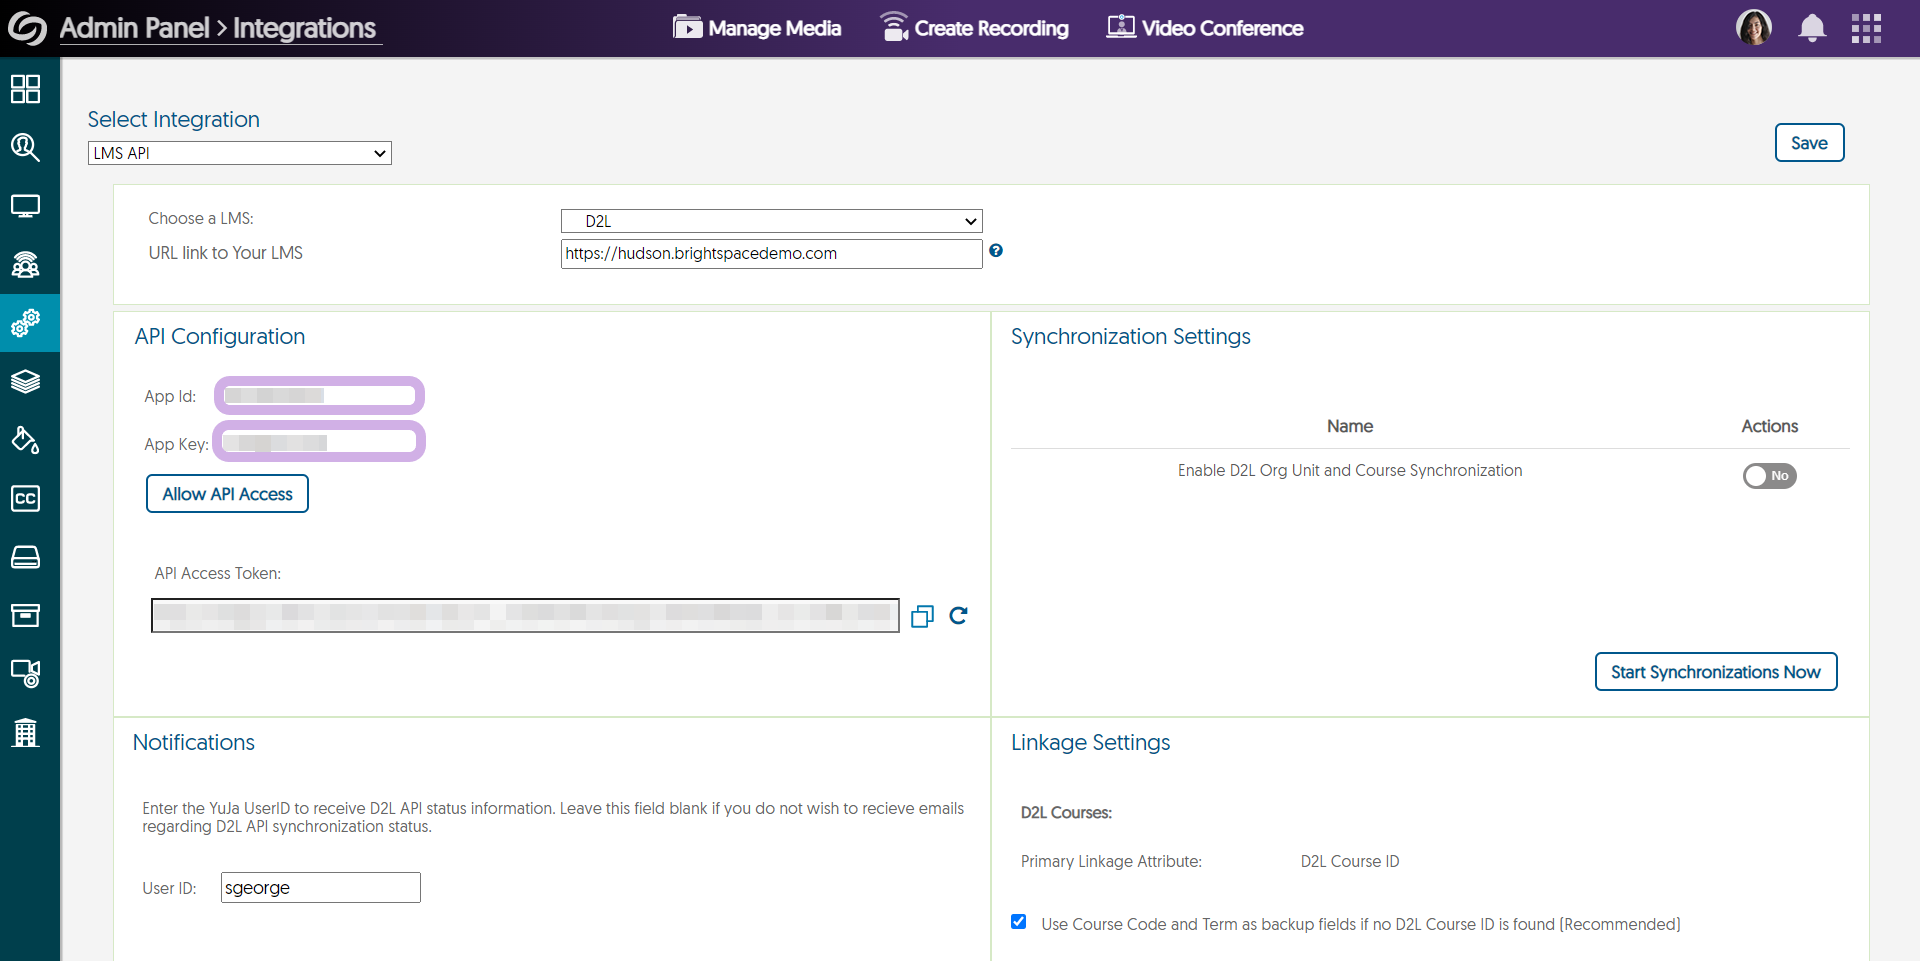Open the Choose a LMS dropdown
This screenshot has height=961, width=1920.
pyautogui.click(x=772, y=221)
